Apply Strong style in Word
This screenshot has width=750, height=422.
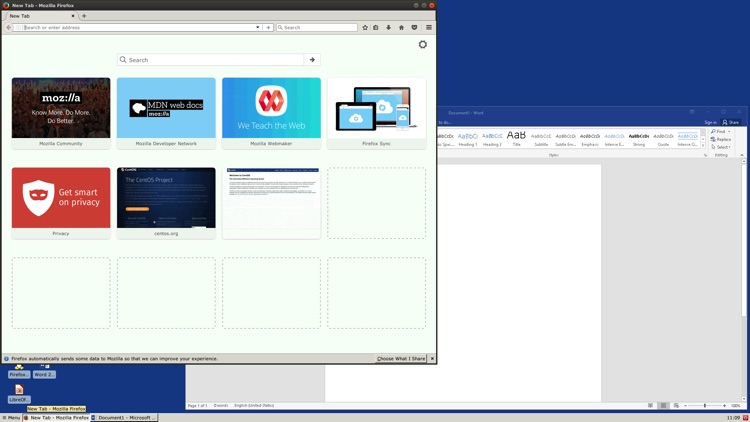pyautogui.click(x=639, y=139)
